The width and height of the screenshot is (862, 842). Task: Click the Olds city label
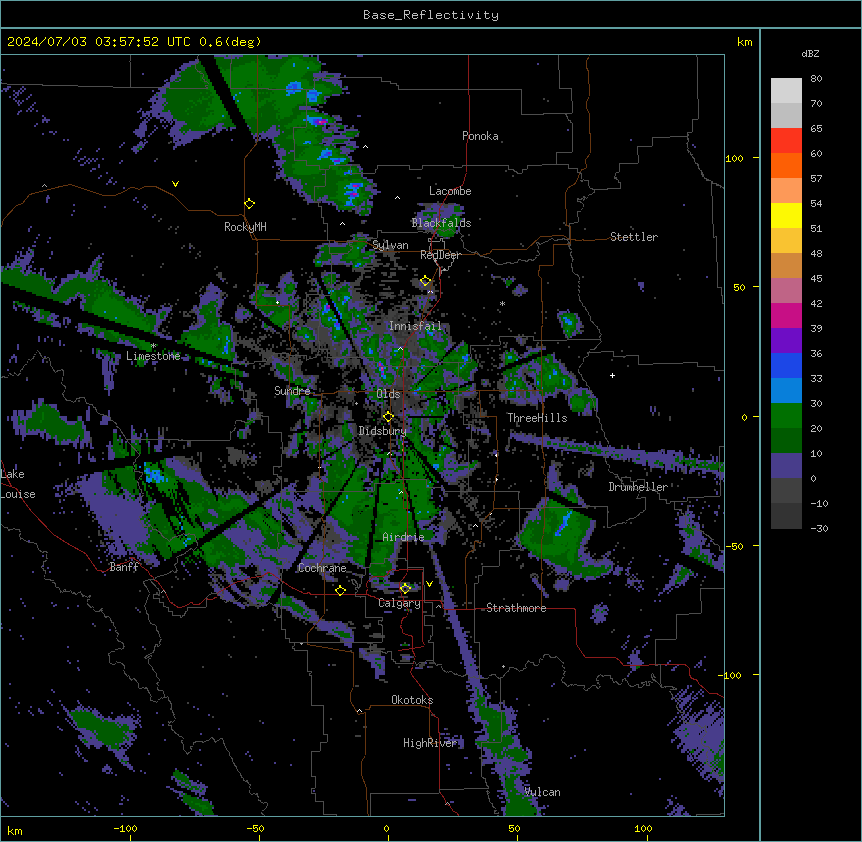click(388, 394)
